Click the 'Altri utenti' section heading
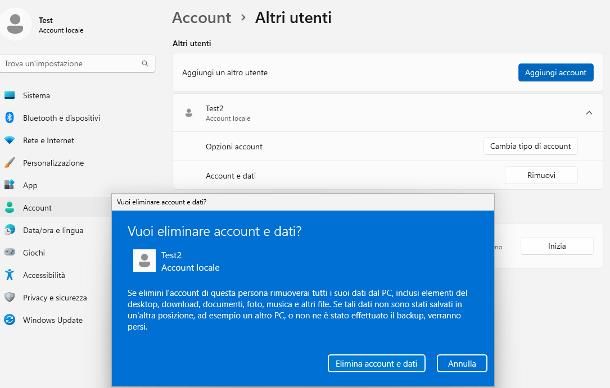This screenshot has width=610, height=388. 192,43
